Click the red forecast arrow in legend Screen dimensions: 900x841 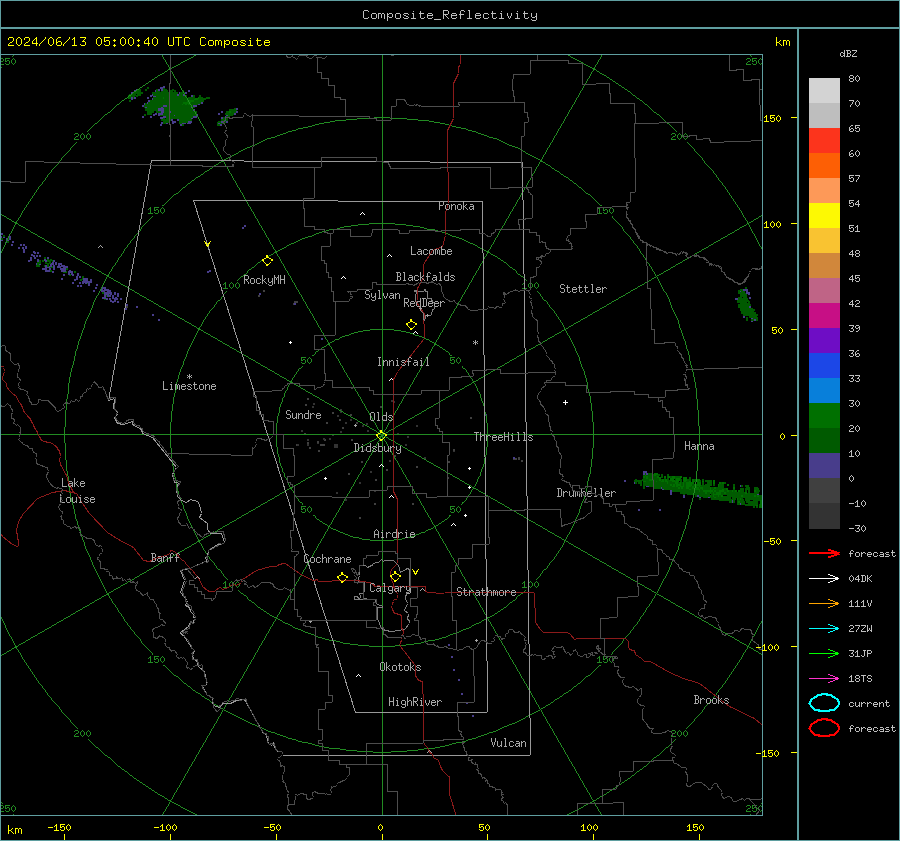click(x=824, y=553)
